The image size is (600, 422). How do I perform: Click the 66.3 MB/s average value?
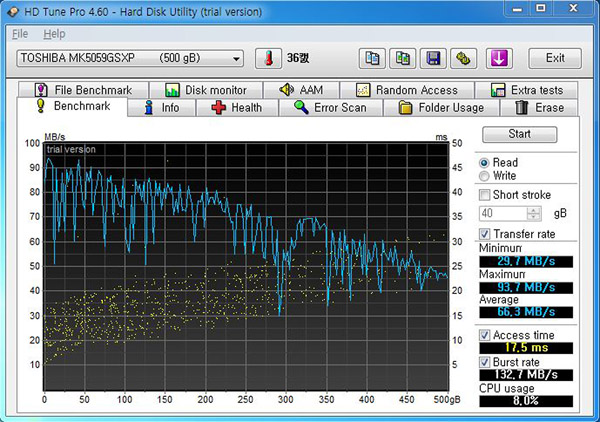(x=526, y=312)
